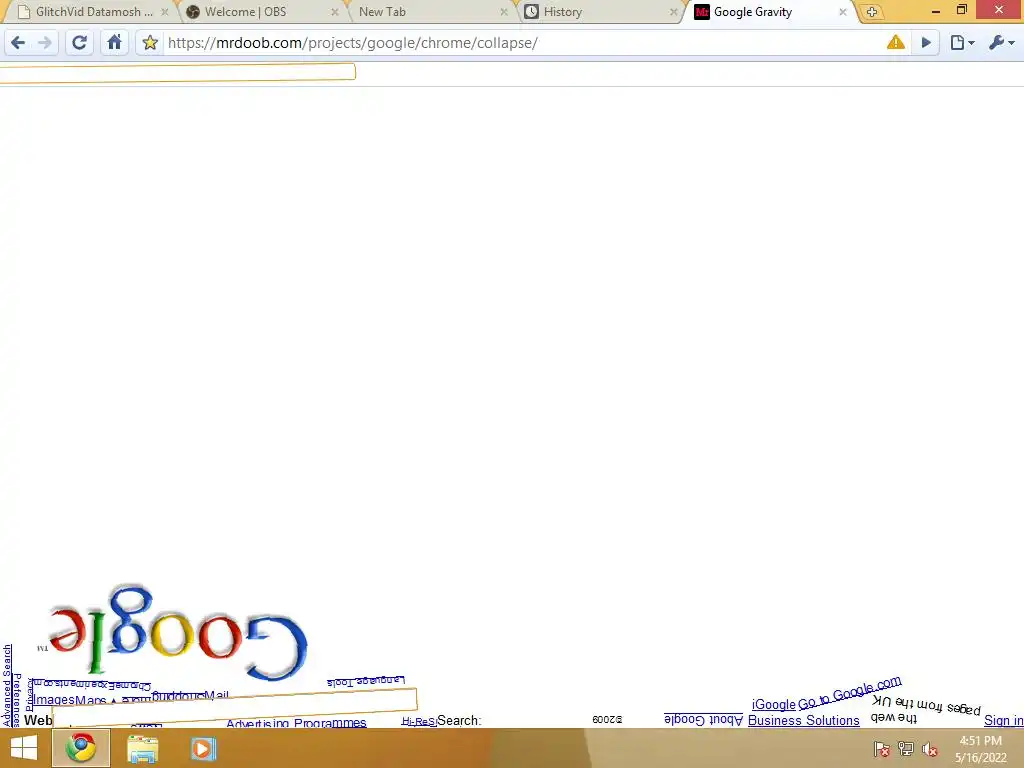
Task: Open the Images link
Action: pos(54,700)
